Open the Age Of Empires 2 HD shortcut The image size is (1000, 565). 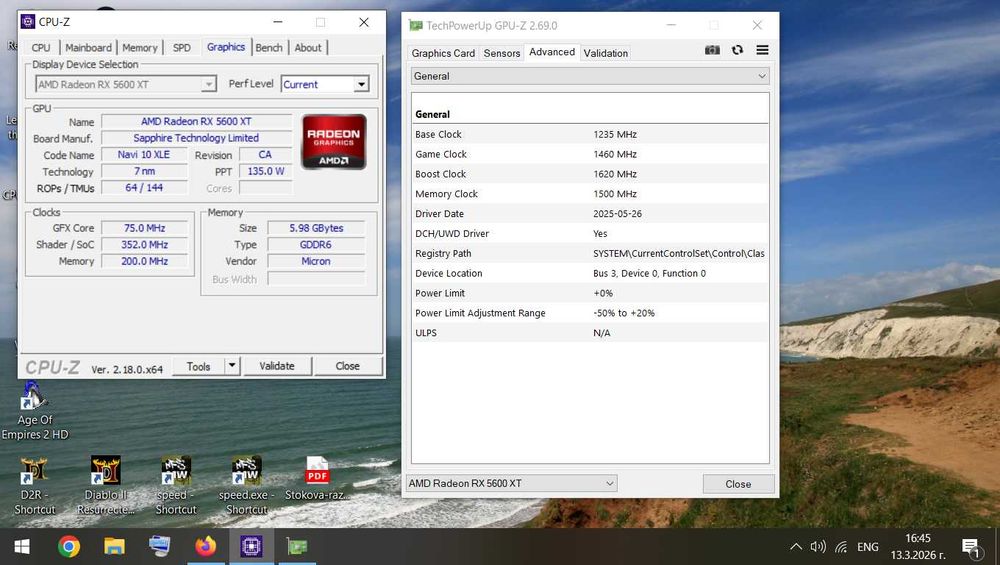coord(34,411)
